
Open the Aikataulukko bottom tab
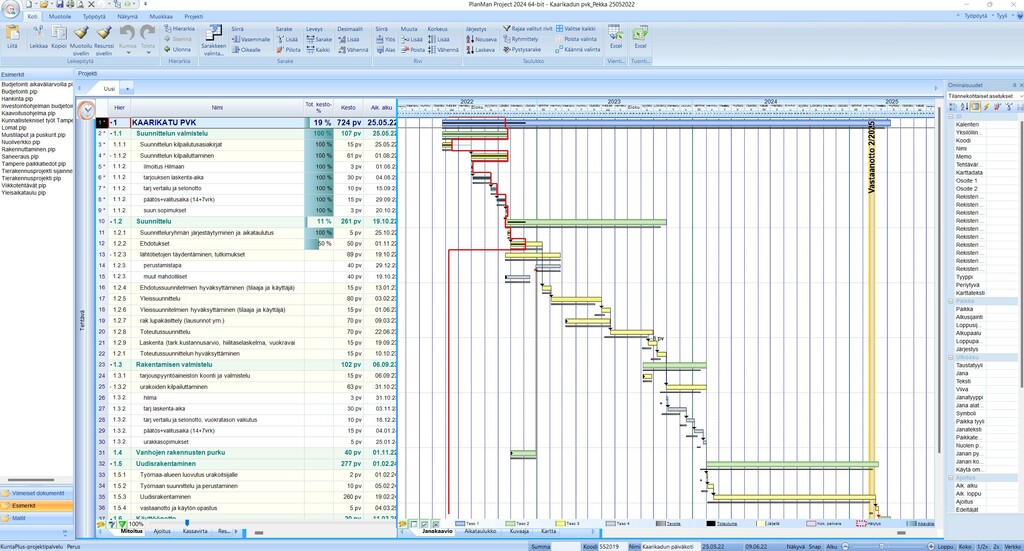pos(480,531)
